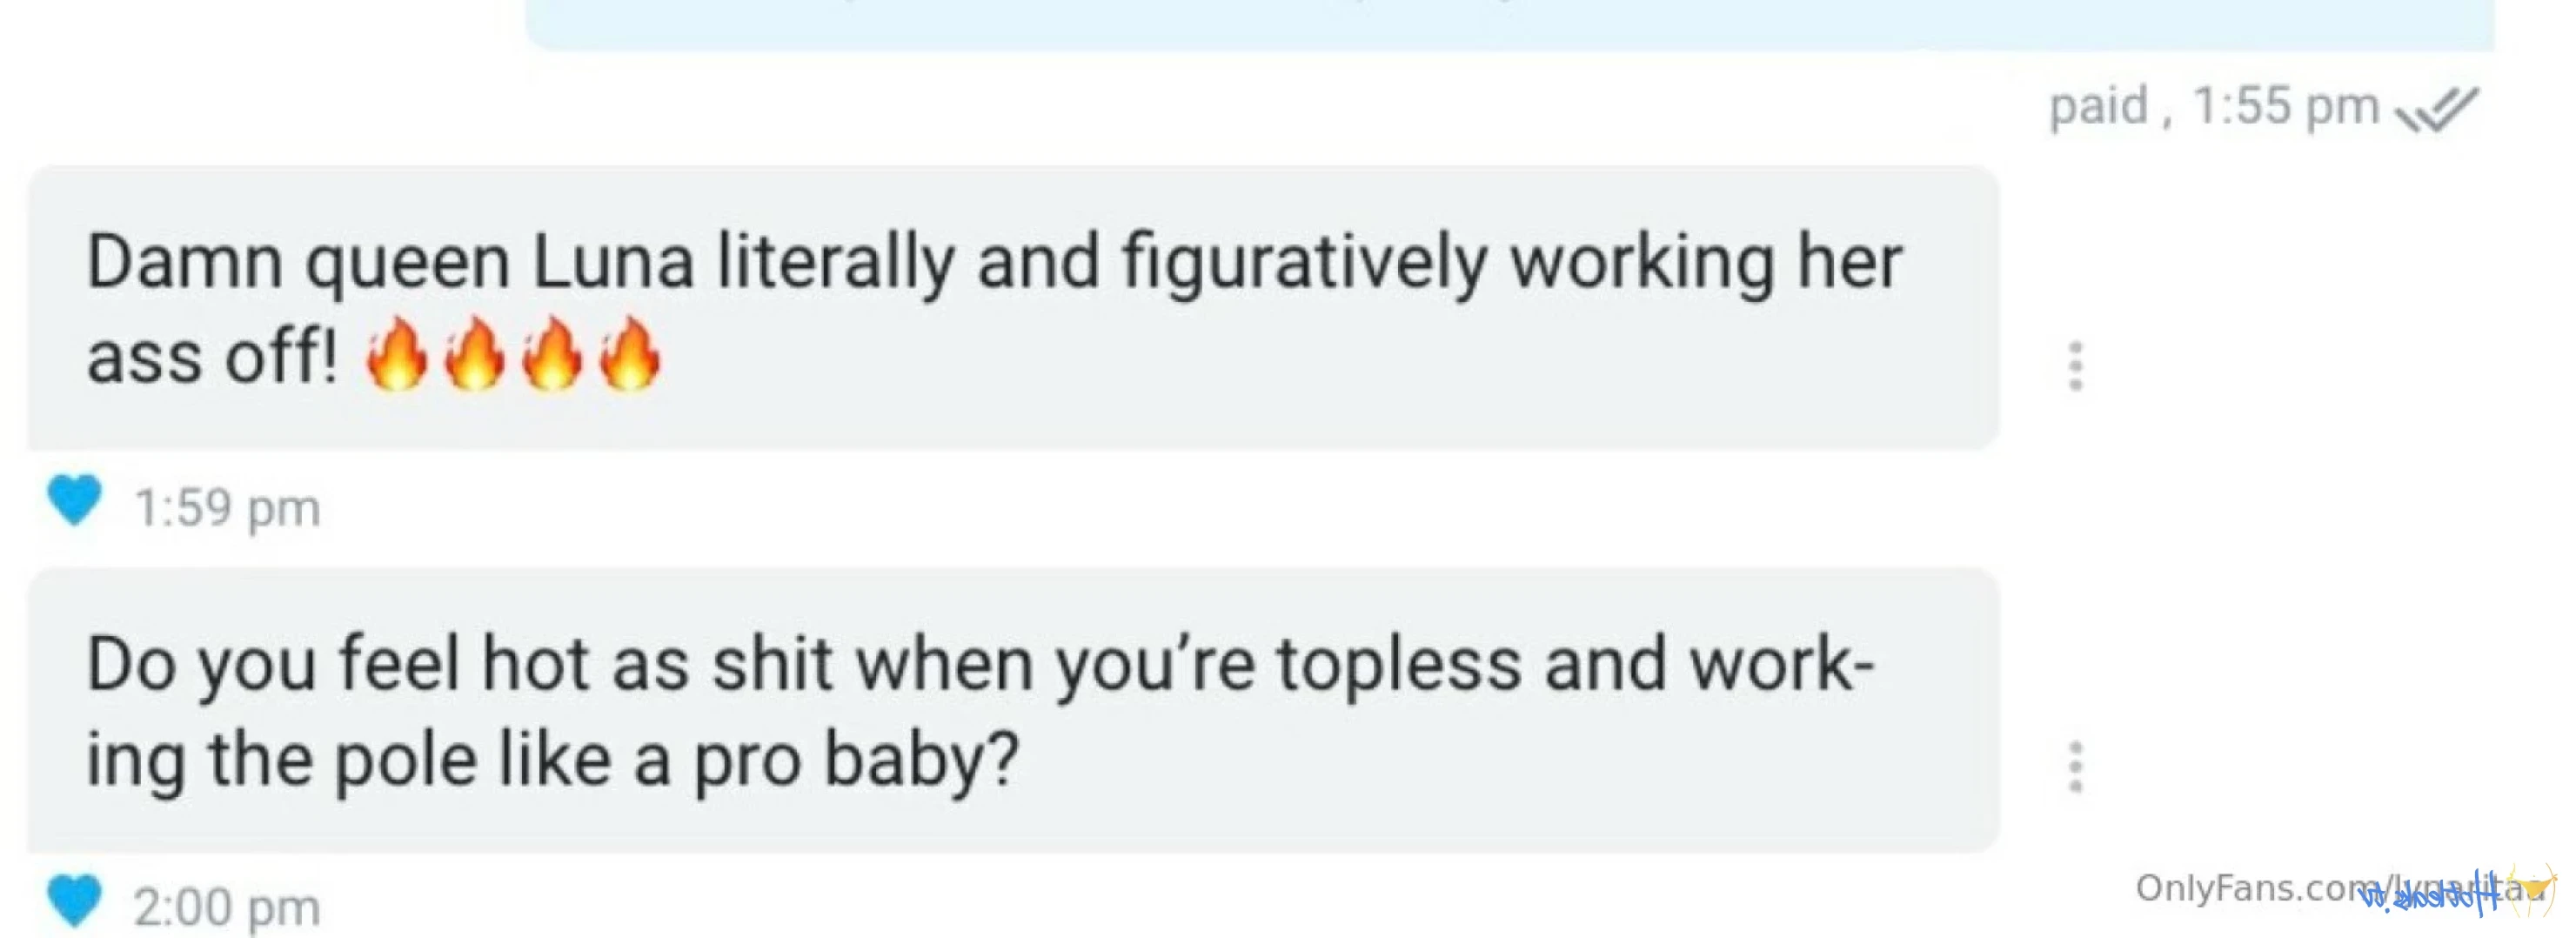This screenshot has width=2576, height=938.
Task: Open options menu beside "Damn queen Luna" message
Action: 2075,366
